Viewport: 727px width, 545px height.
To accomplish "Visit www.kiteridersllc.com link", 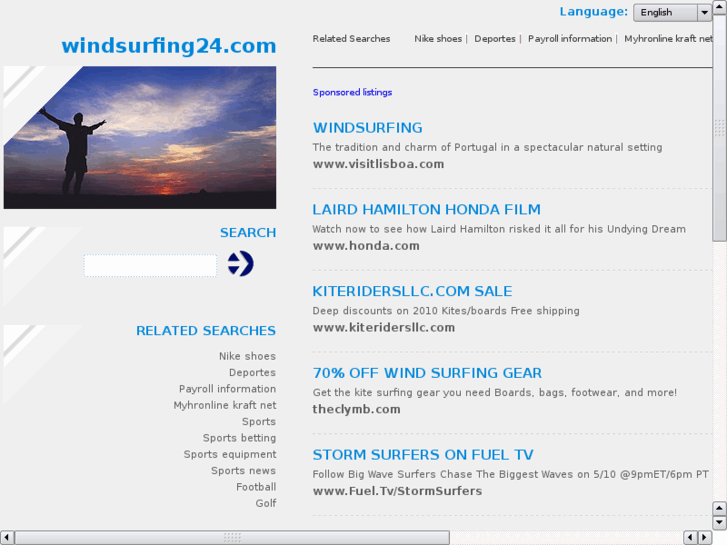I will [384, 327].
